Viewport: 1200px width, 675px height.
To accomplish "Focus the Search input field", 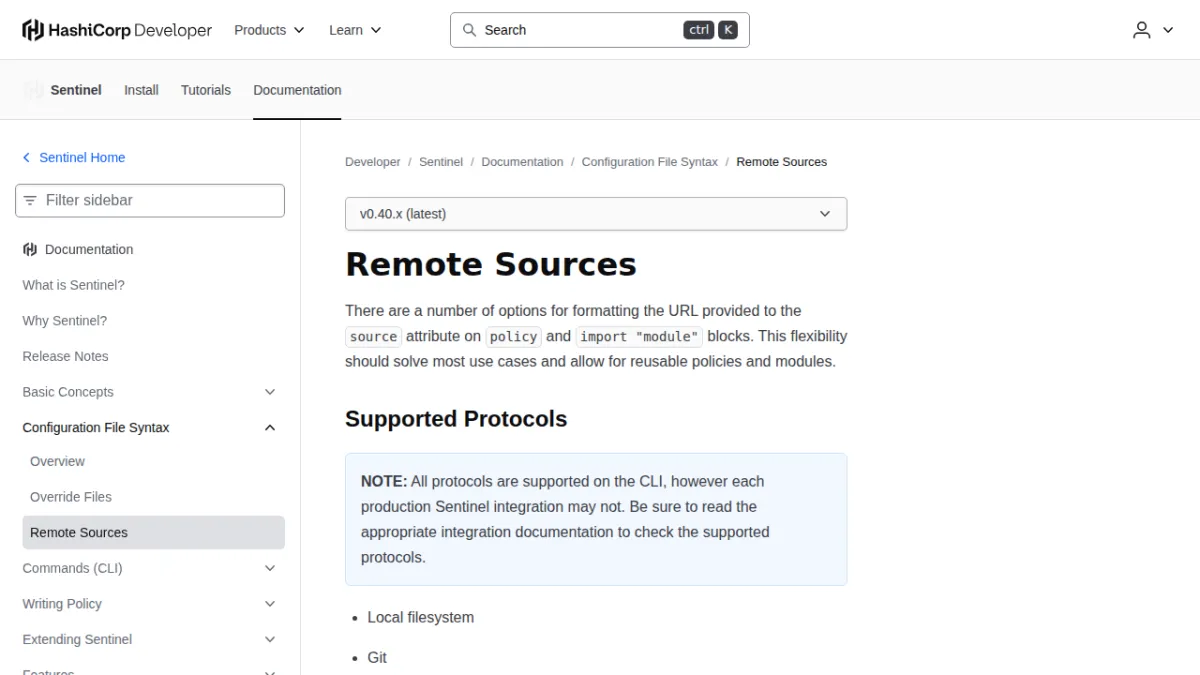I will click(600, 30).
